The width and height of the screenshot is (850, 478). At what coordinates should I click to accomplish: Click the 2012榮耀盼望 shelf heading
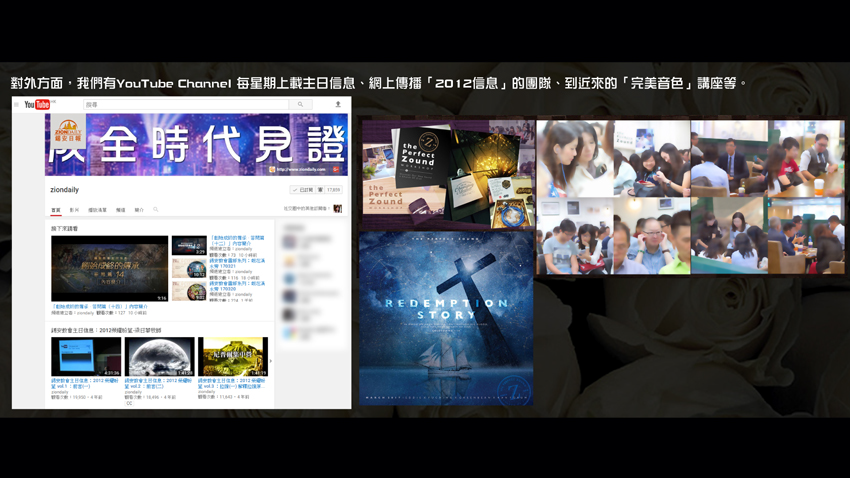pos(106,330)
